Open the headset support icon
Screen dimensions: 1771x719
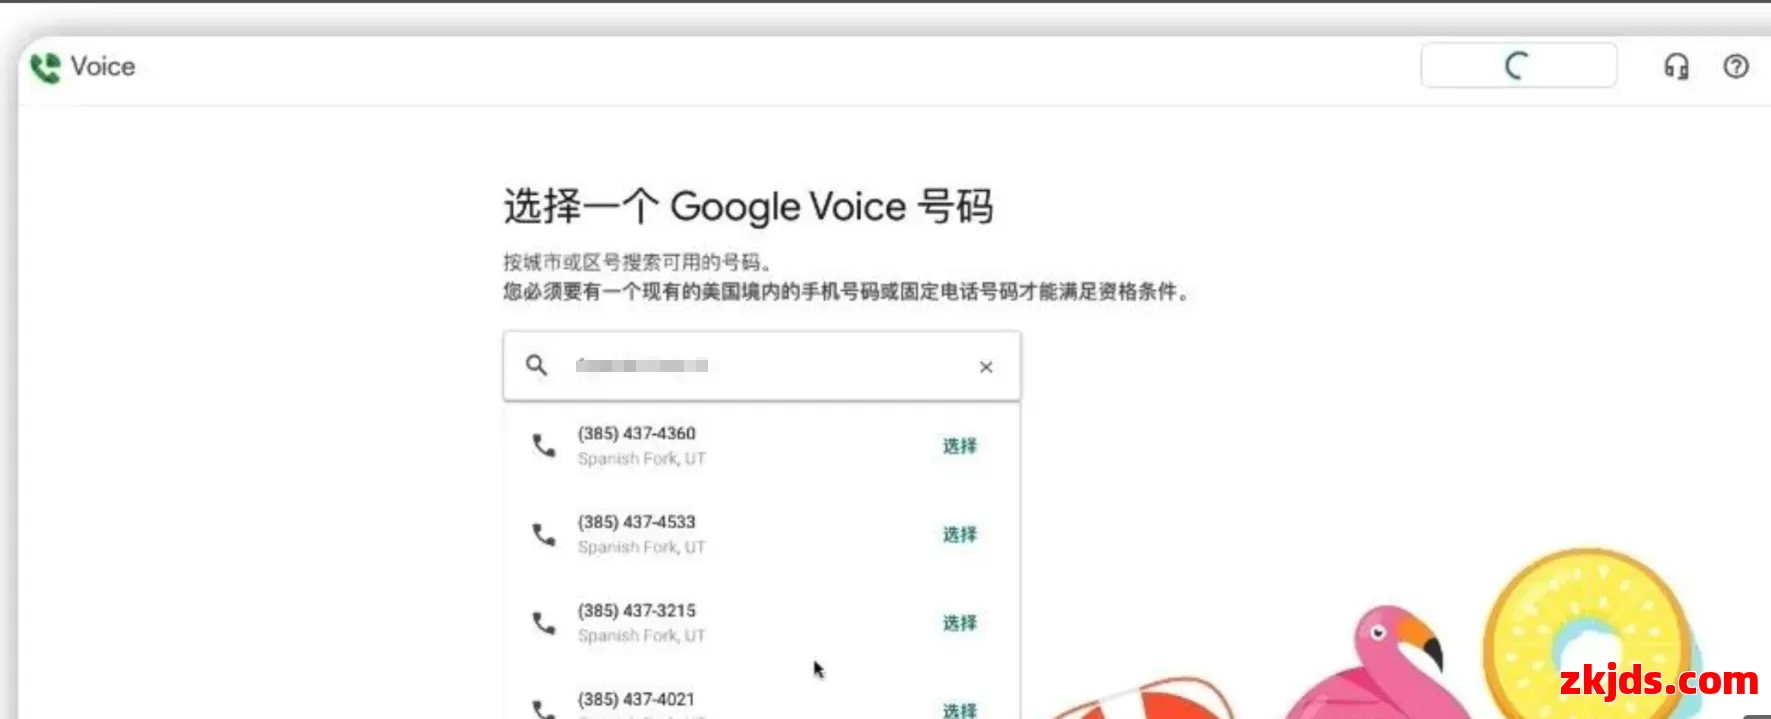point(1676,67)
